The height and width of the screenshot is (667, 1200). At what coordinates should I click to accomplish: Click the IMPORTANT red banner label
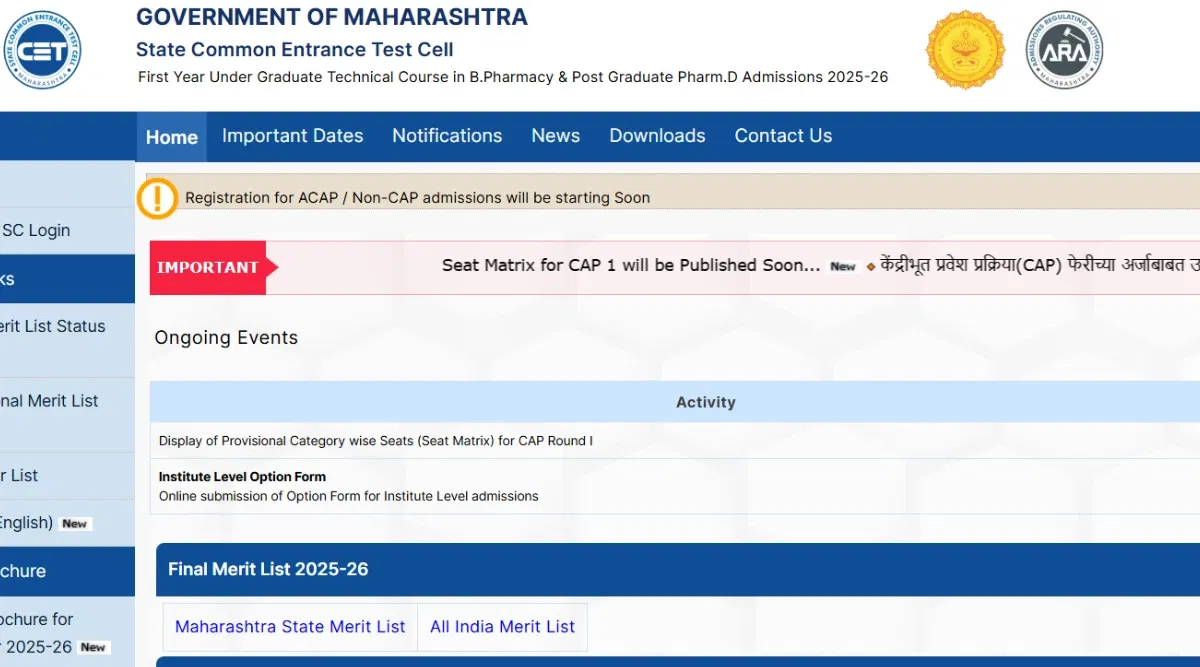tap(208, 268)
